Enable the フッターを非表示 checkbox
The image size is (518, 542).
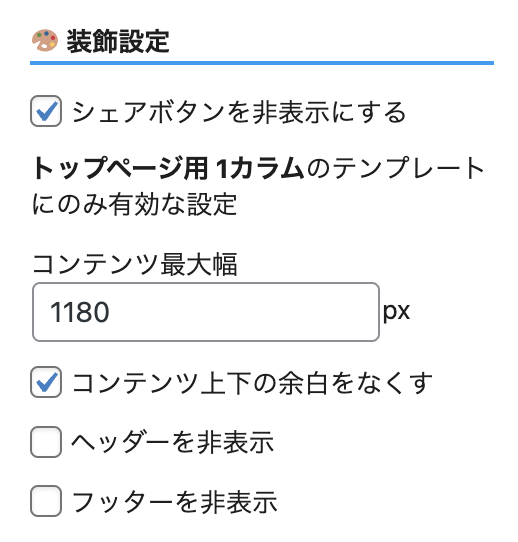(46, 501)
